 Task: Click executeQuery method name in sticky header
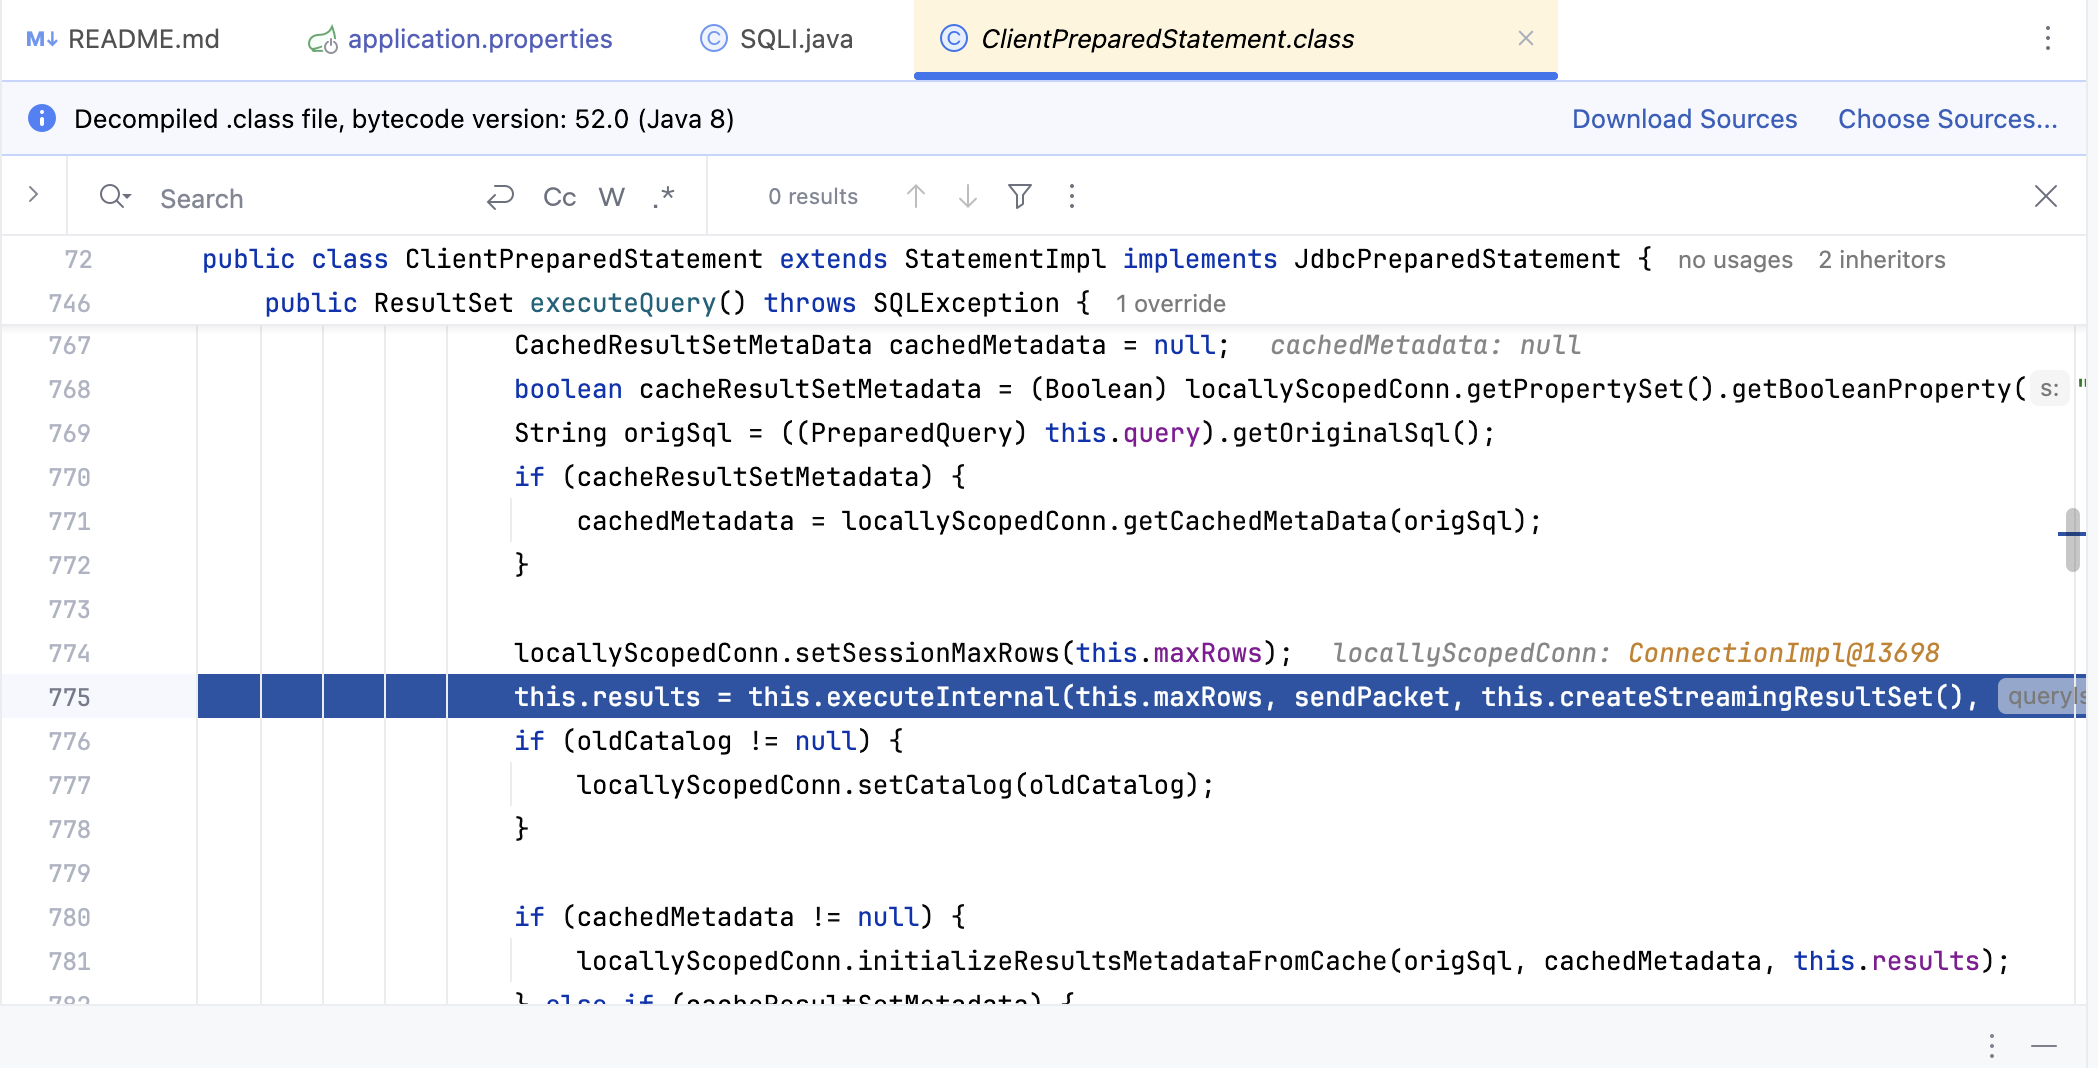point(622,303)
